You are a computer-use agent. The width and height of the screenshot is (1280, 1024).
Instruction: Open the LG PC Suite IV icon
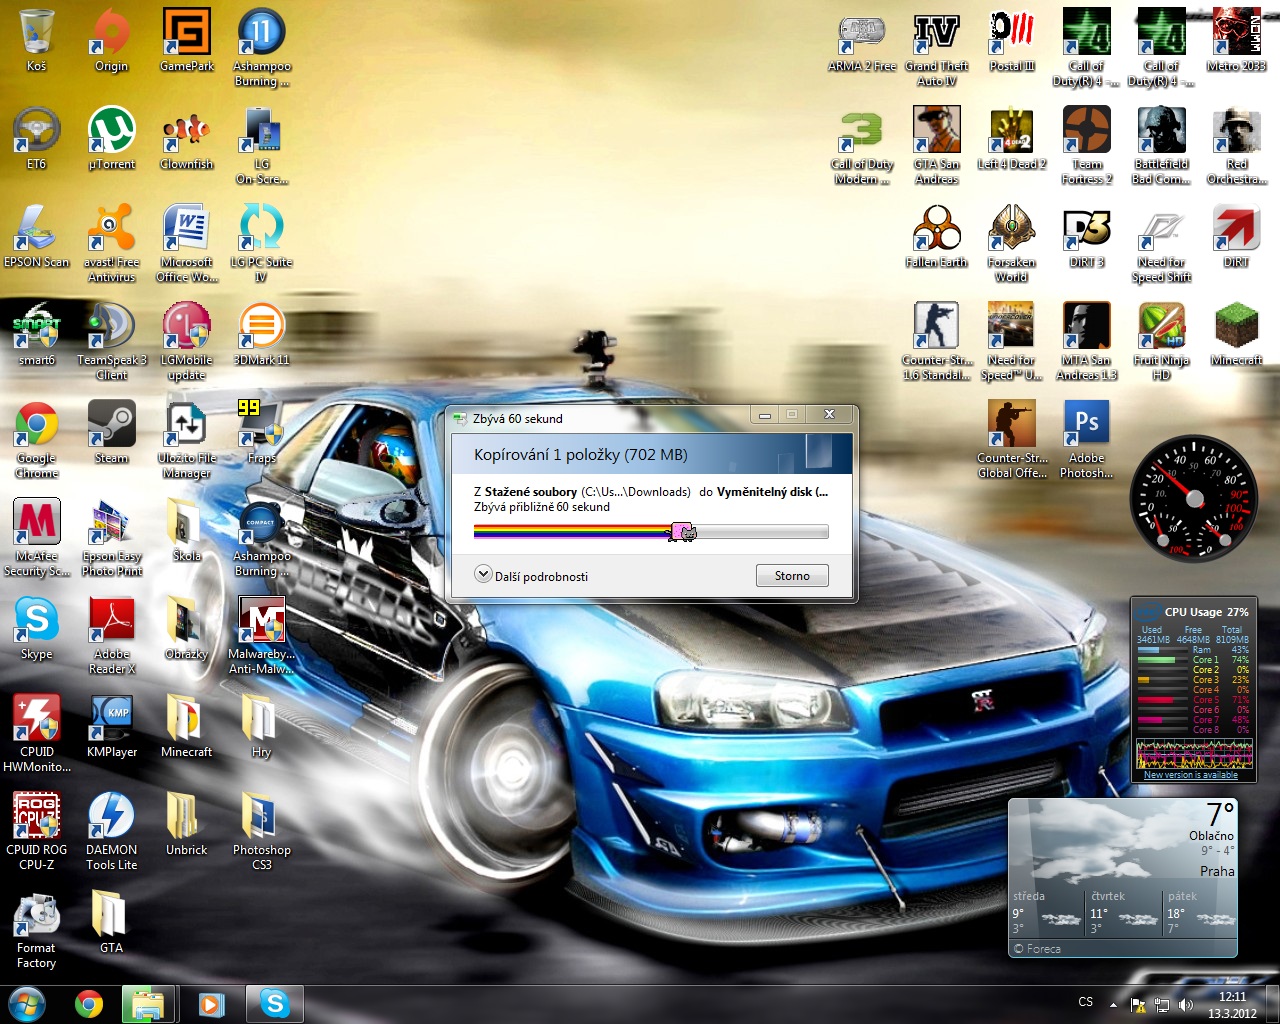coord(261,243)
